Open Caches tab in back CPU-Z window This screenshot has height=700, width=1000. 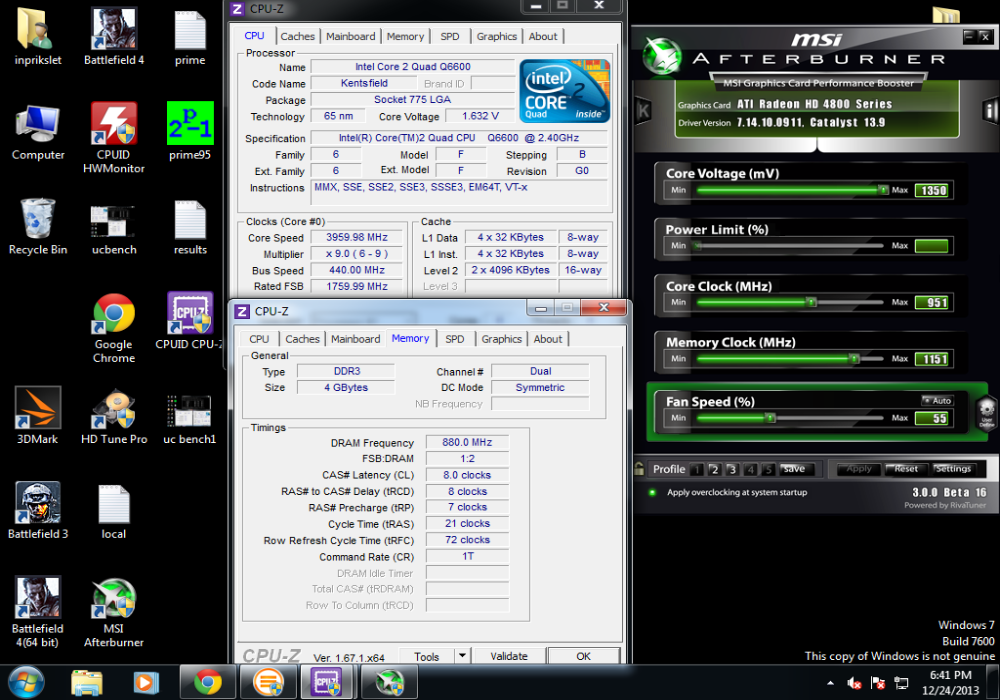pos(297,36)
